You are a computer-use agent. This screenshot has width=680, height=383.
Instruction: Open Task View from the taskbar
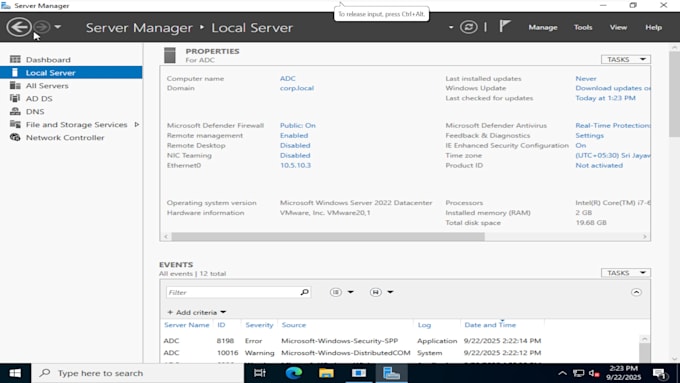pyautogui.click(x=260, y=373)
